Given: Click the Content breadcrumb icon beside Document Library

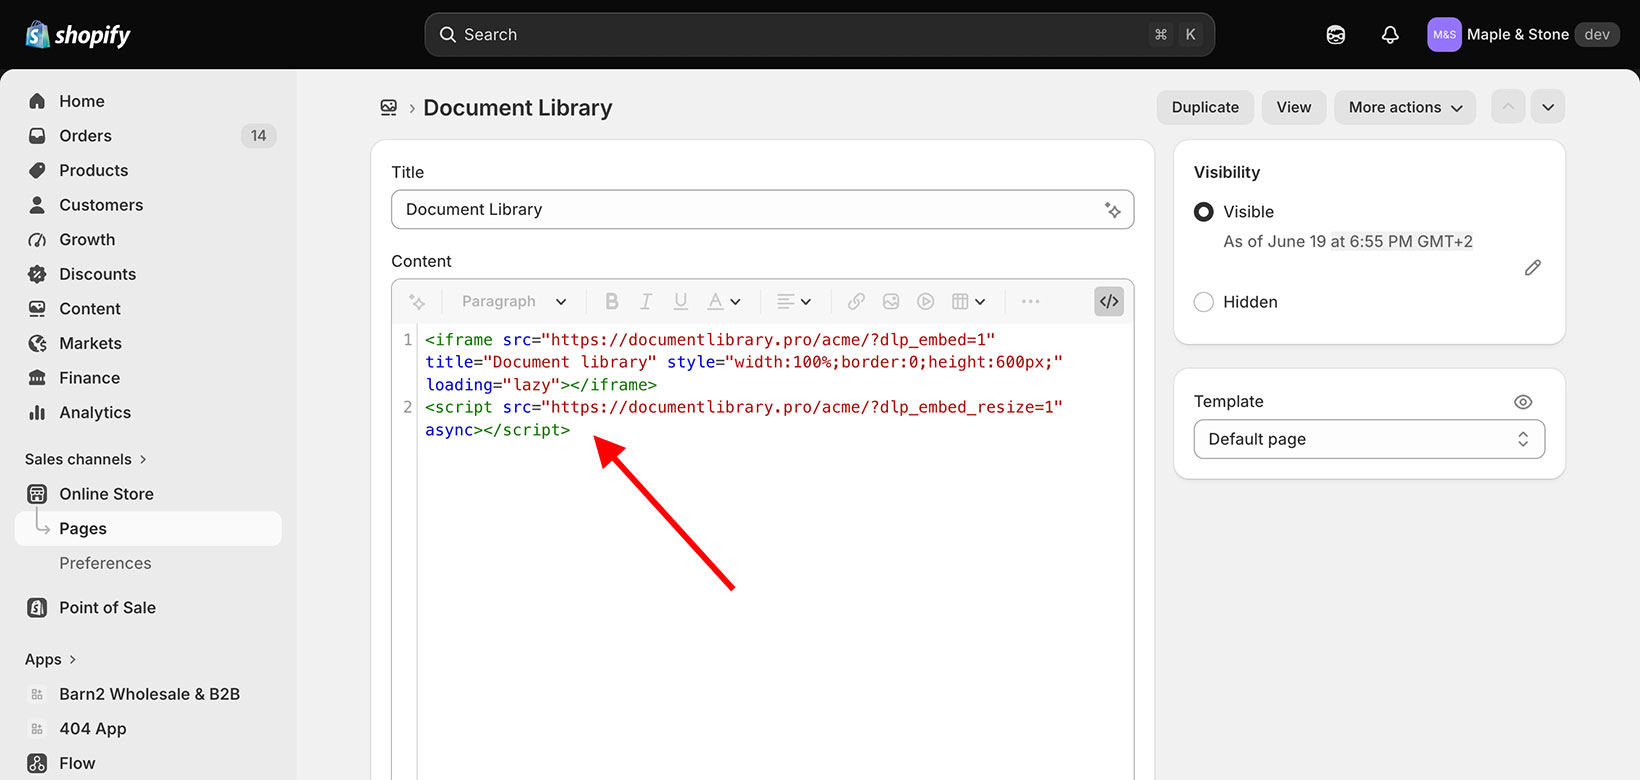Looking at the screenshot, I should 389,107.
